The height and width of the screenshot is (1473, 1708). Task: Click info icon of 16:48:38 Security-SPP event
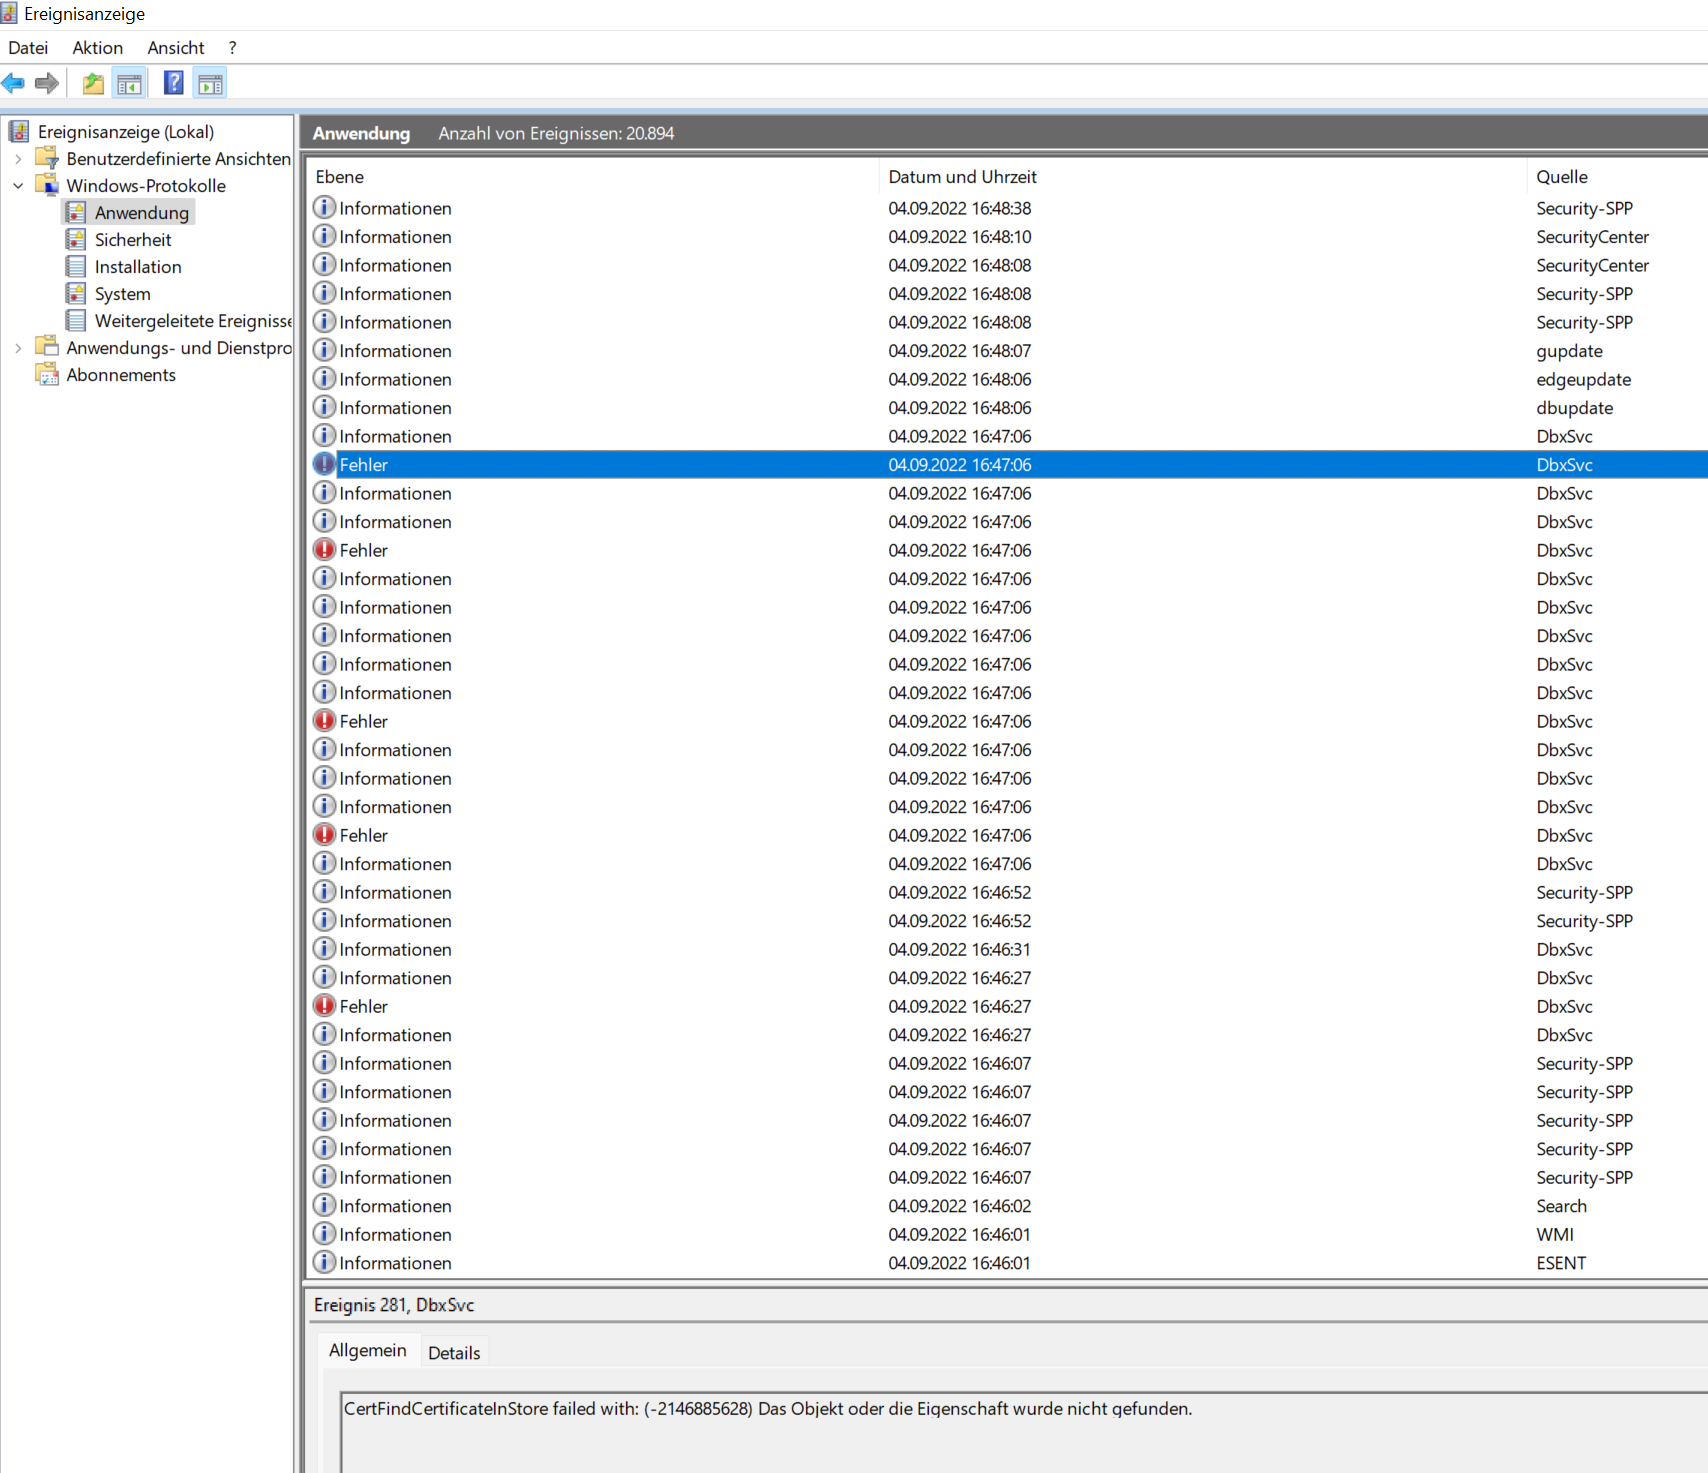point(324,207)
